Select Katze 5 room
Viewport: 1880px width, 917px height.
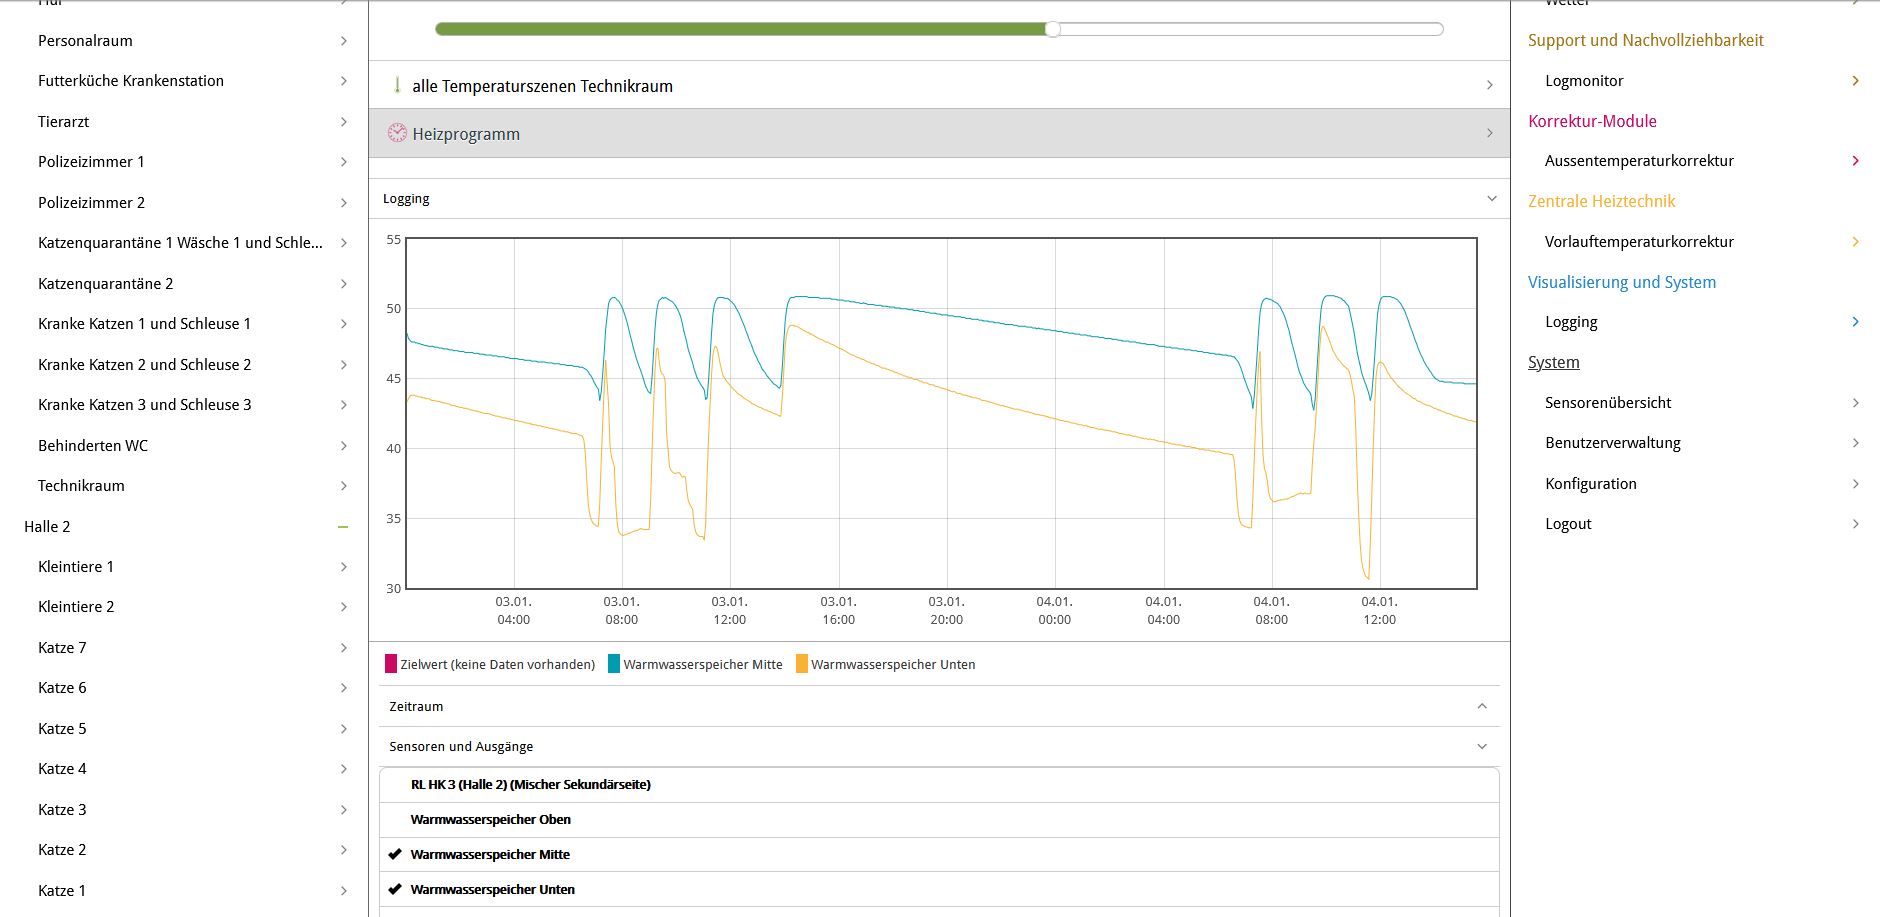point(62,728)
